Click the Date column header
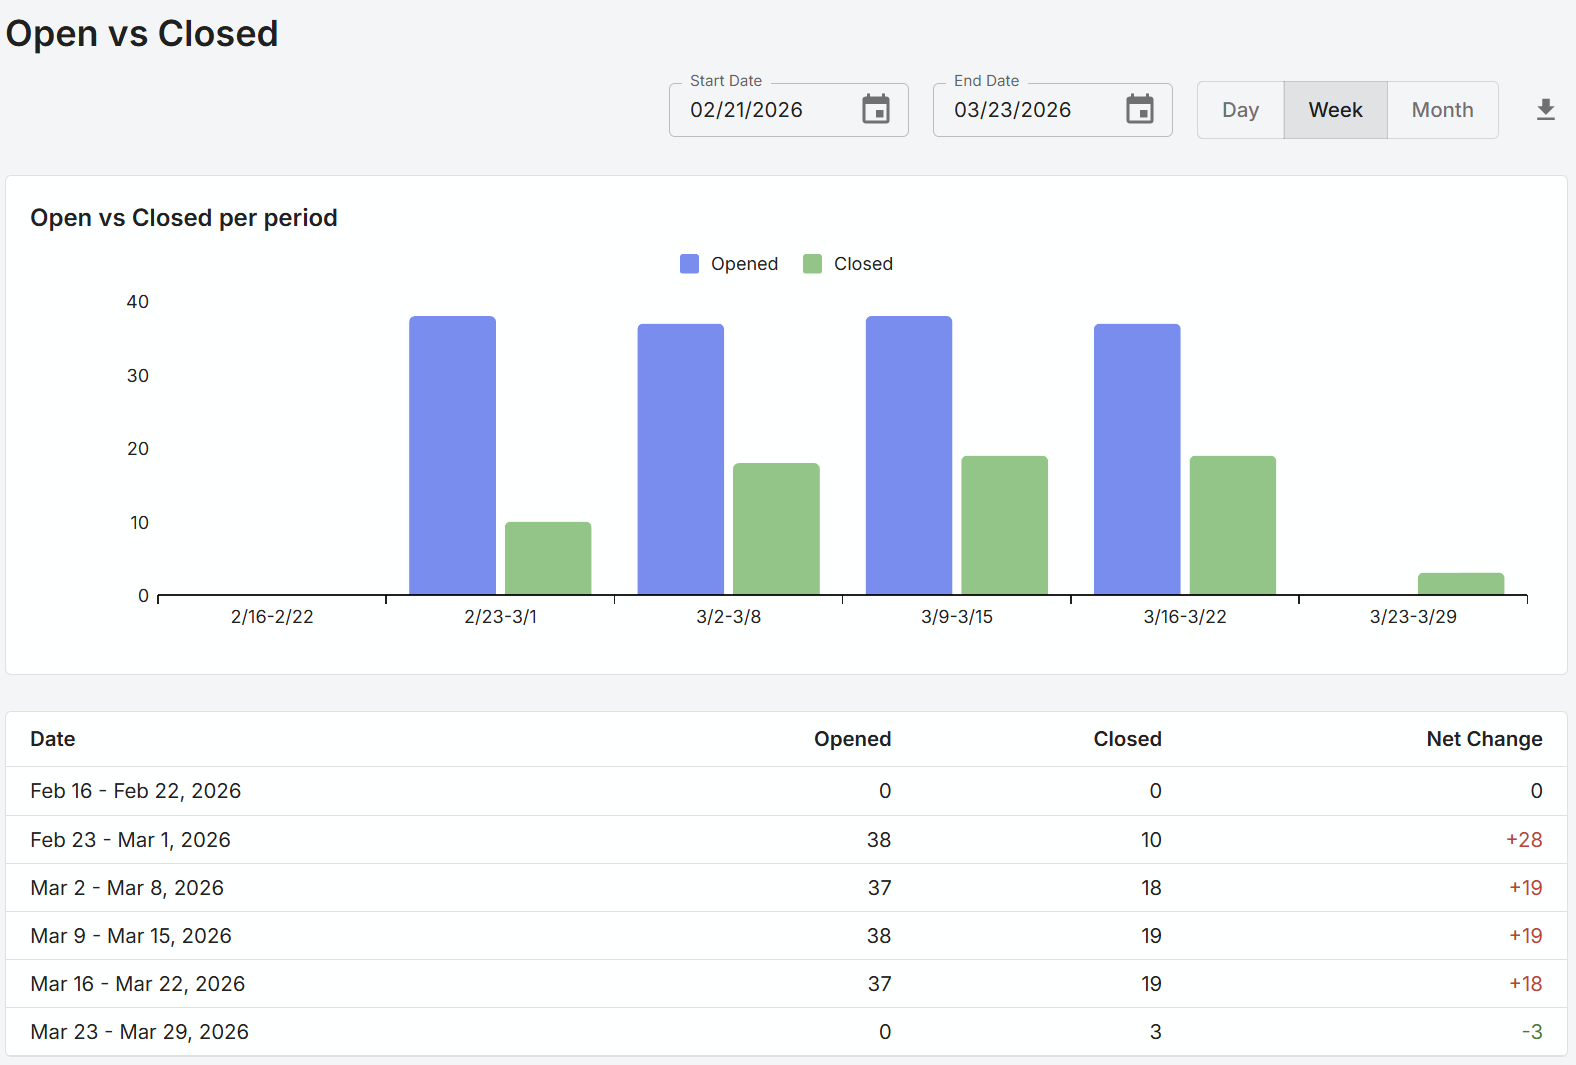Viewport: 1576px width, 1065px height. pyautogui.click(x=53, y=739)
